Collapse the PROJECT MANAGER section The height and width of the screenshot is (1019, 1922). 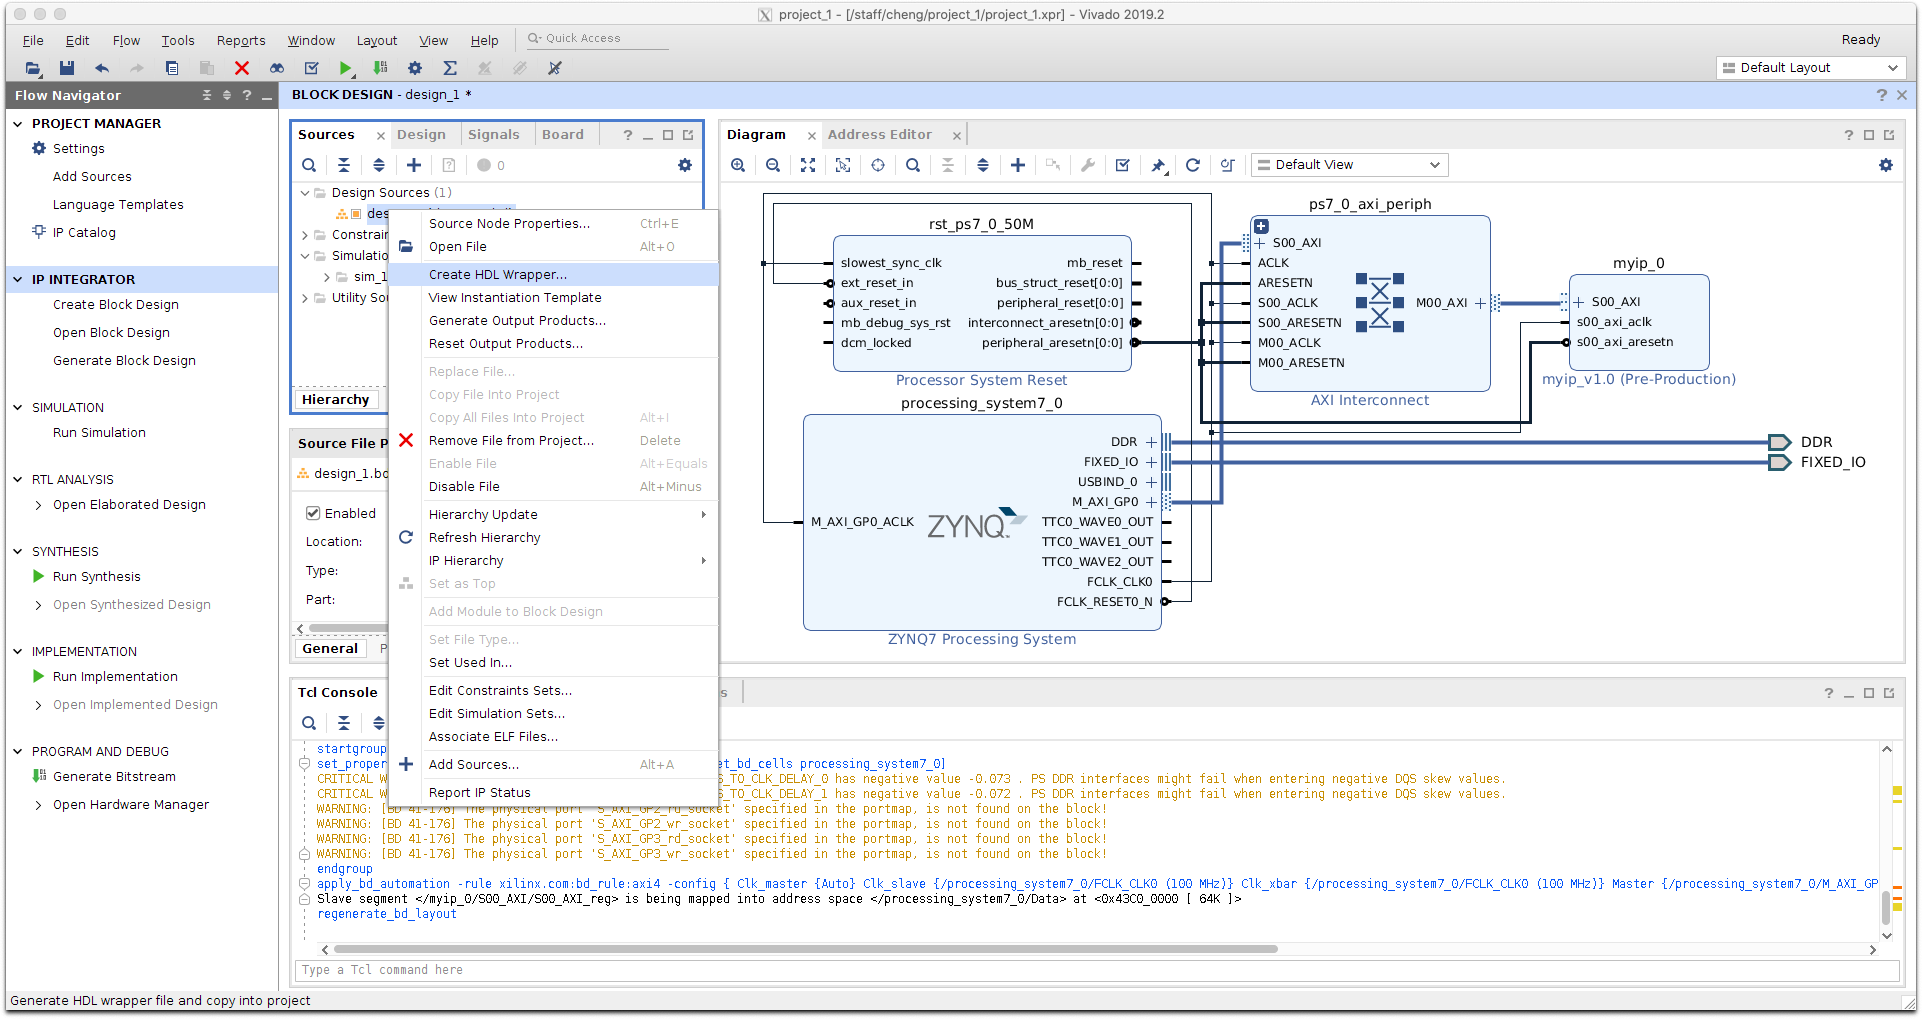point(18,124)
